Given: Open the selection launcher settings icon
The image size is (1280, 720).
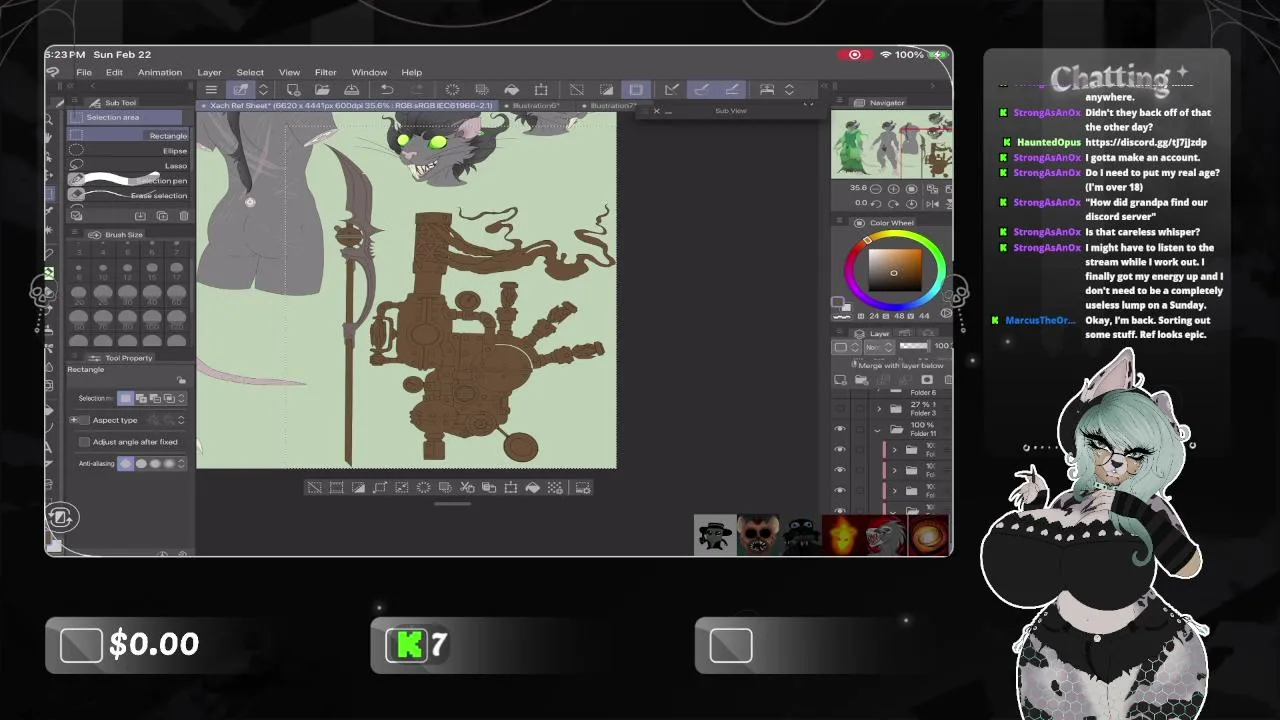Looking at the screenshot, I should (x=583, y=488).
